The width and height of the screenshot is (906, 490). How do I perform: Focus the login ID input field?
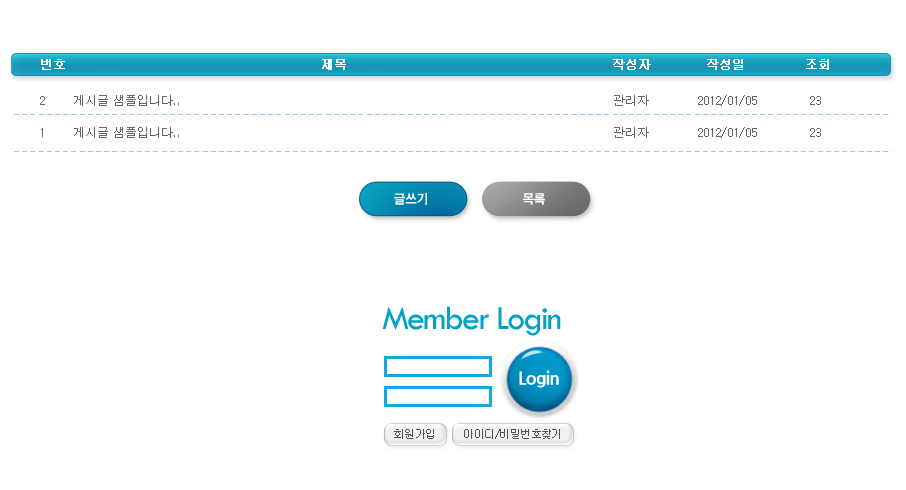tap(437, 366)
